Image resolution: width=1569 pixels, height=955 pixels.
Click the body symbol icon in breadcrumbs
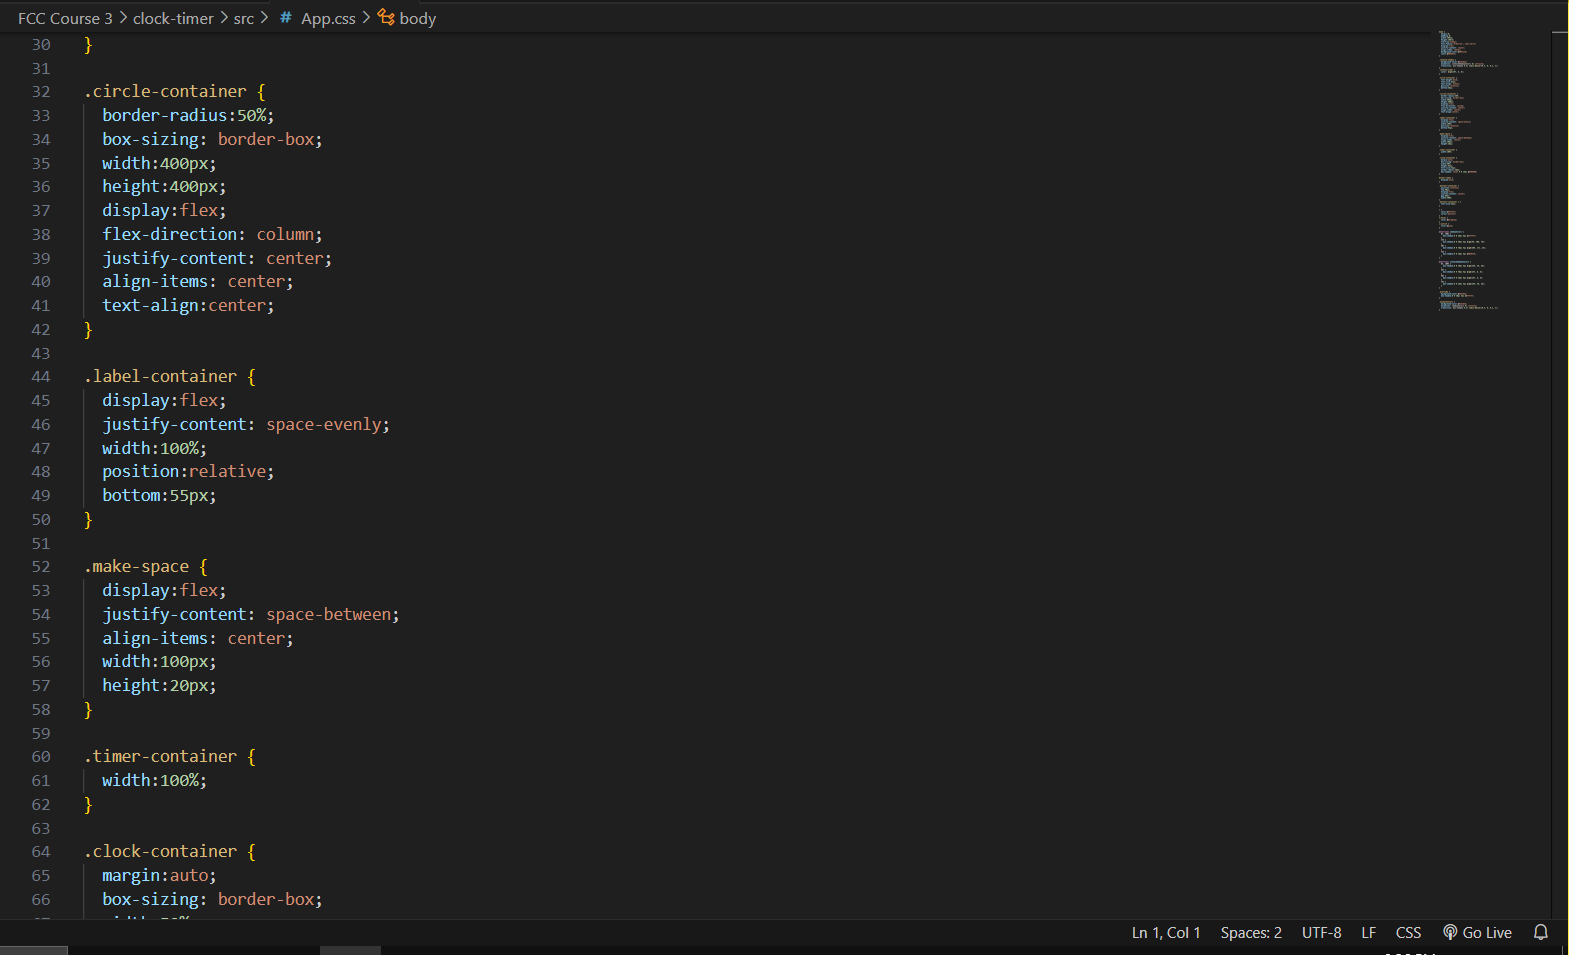(386, 17)
